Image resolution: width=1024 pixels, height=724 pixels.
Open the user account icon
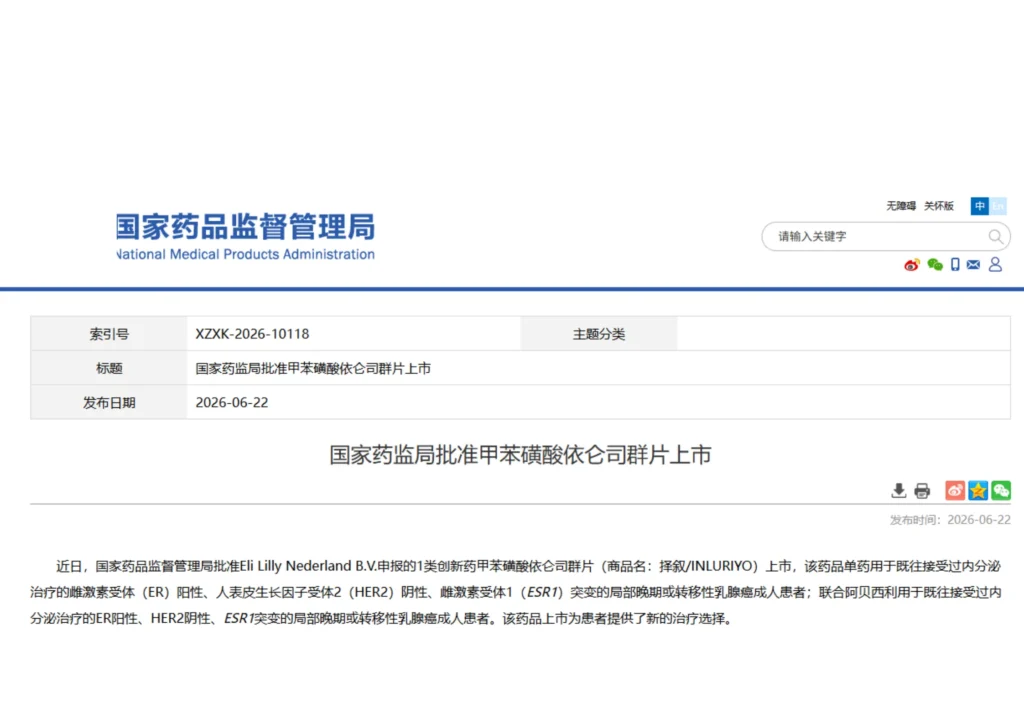point(995,264)
